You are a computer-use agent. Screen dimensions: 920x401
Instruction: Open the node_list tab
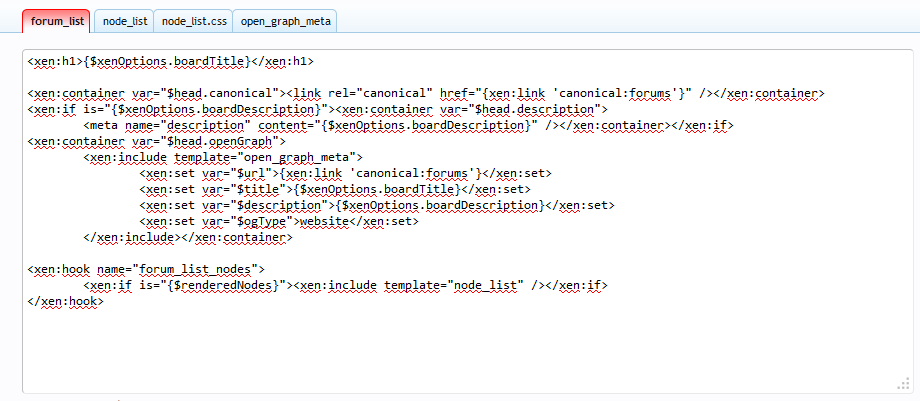tap(124, 21)
